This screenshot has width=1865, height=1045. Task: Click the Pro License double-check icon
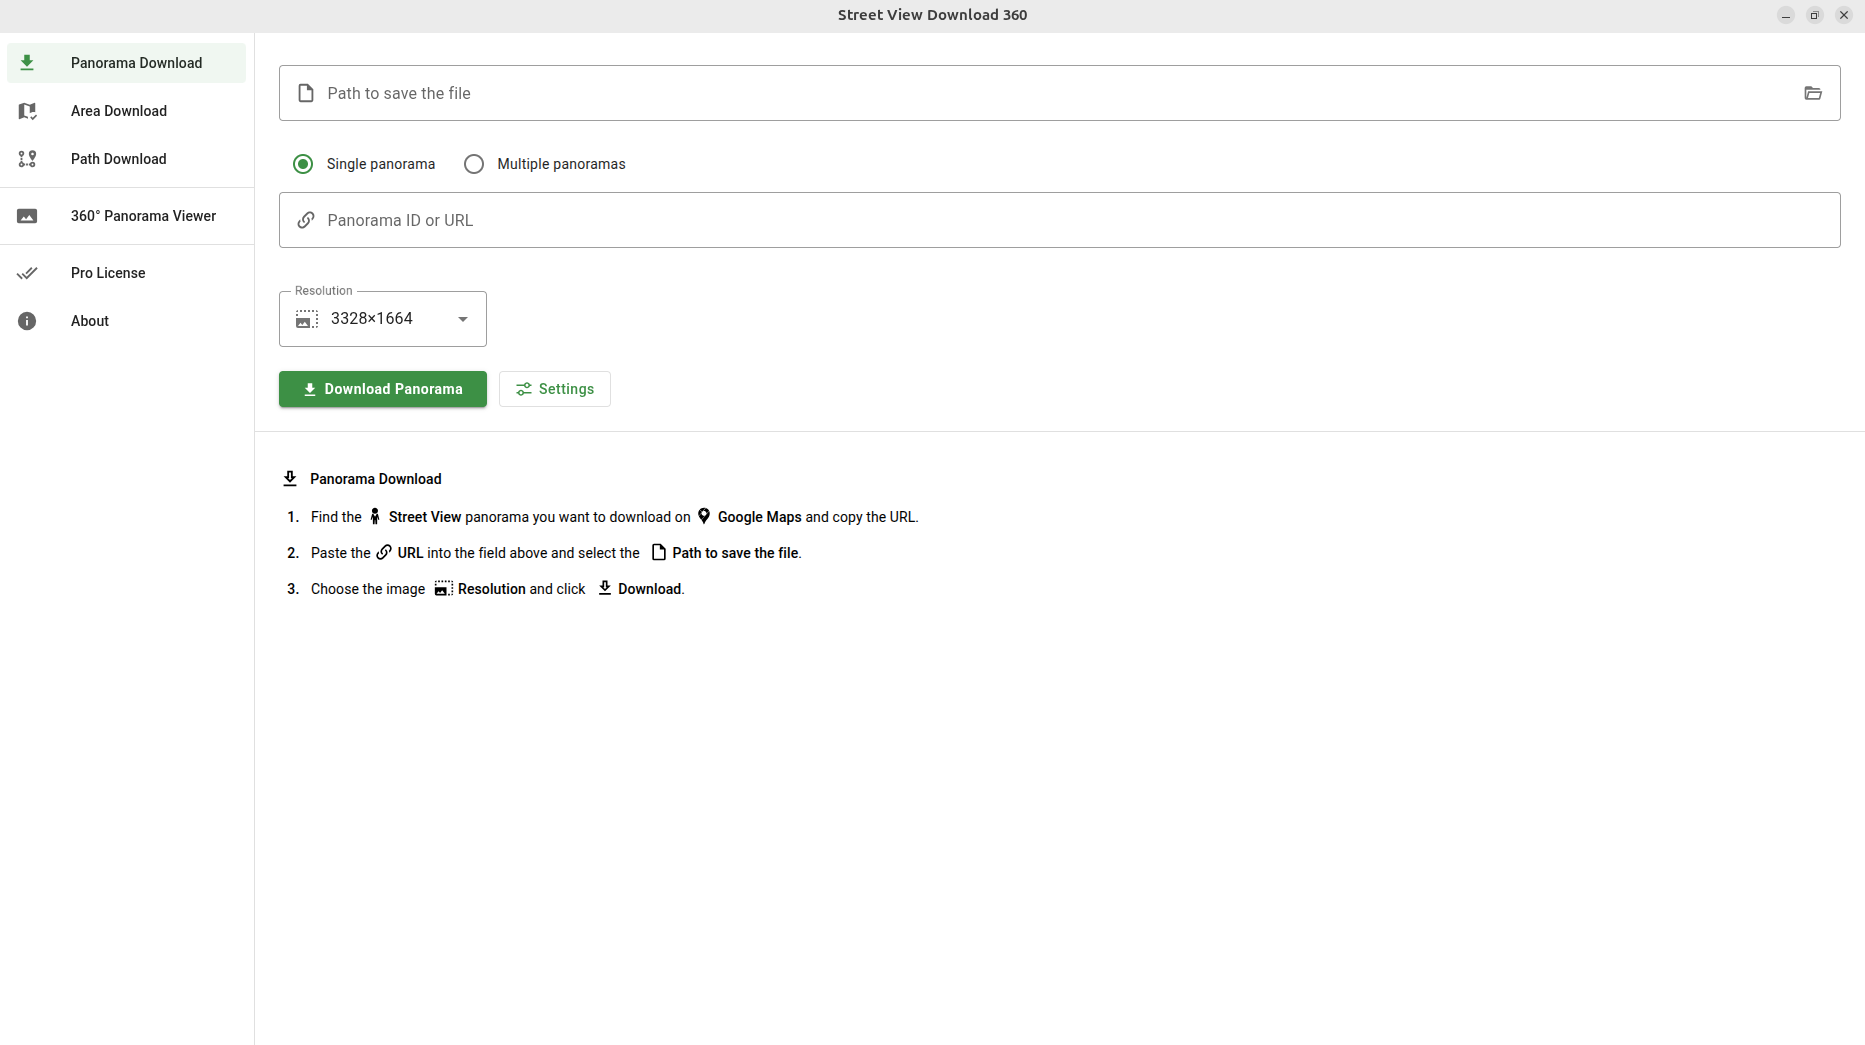point(27,273)
